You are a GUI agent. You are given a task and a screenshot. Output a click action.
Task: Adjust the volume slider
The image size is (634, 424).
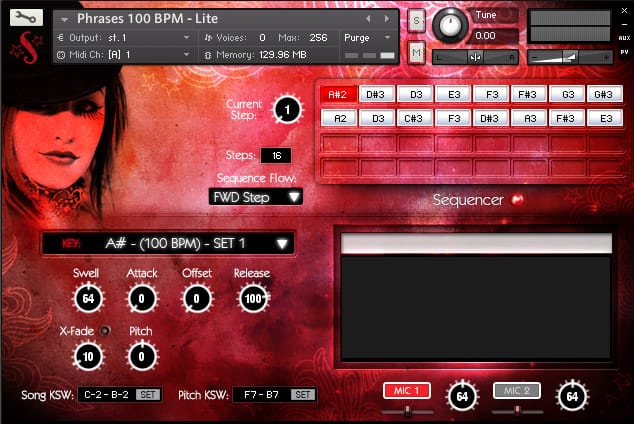[570, 58]
